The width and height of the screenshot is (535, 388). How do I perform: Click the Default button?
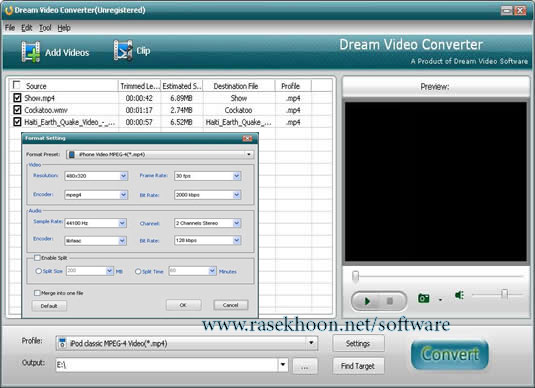tap(49, 306)
